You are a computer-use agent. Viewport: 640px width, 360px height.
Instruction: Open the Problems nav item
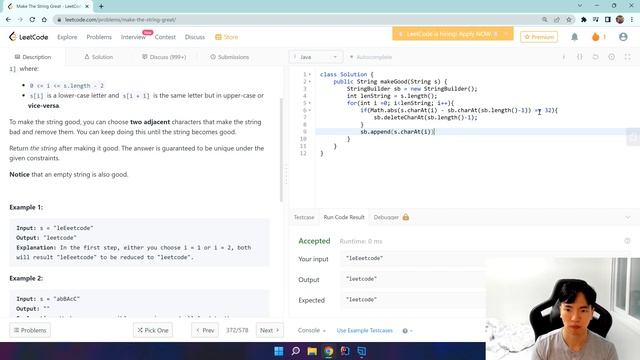click(99, 37)
